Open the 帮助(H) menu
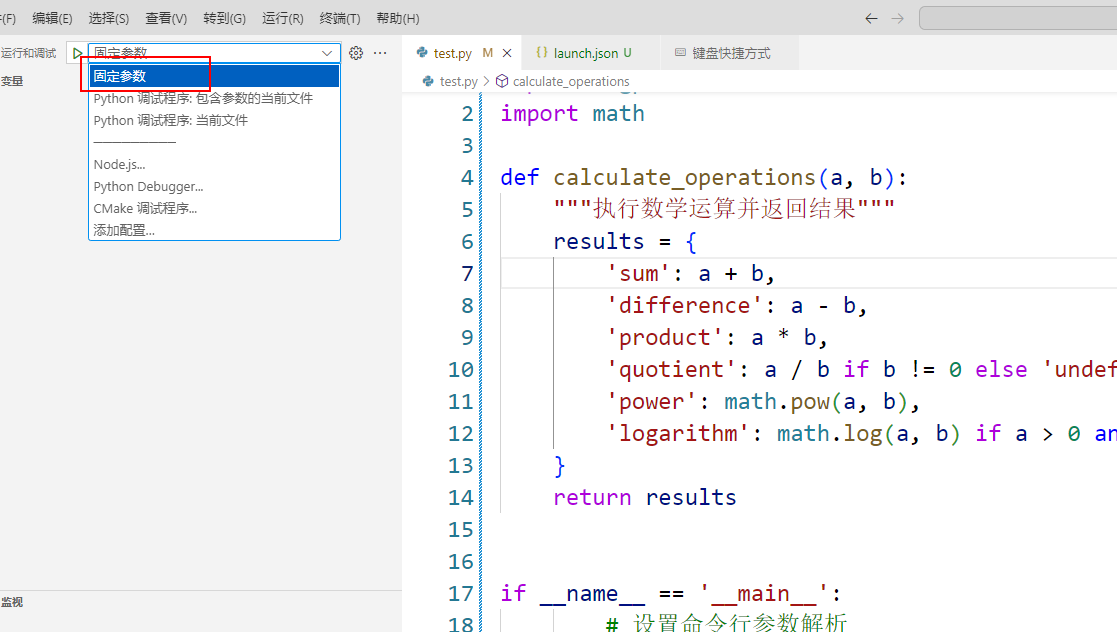1117x632 pixels. [398, 19]
